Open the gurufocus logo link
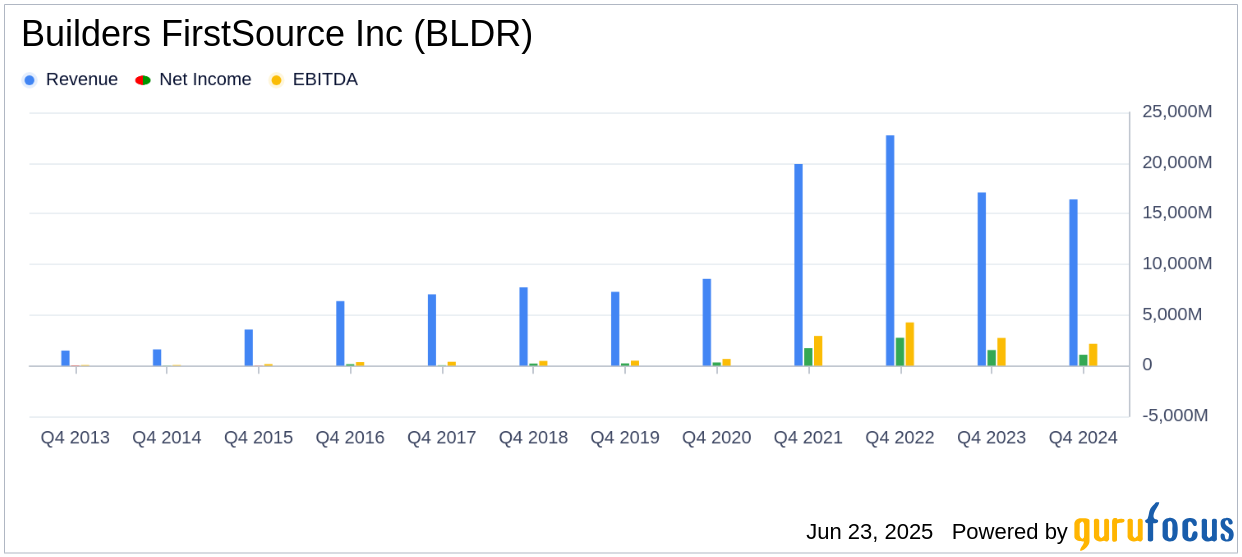 pos(1153,527)
